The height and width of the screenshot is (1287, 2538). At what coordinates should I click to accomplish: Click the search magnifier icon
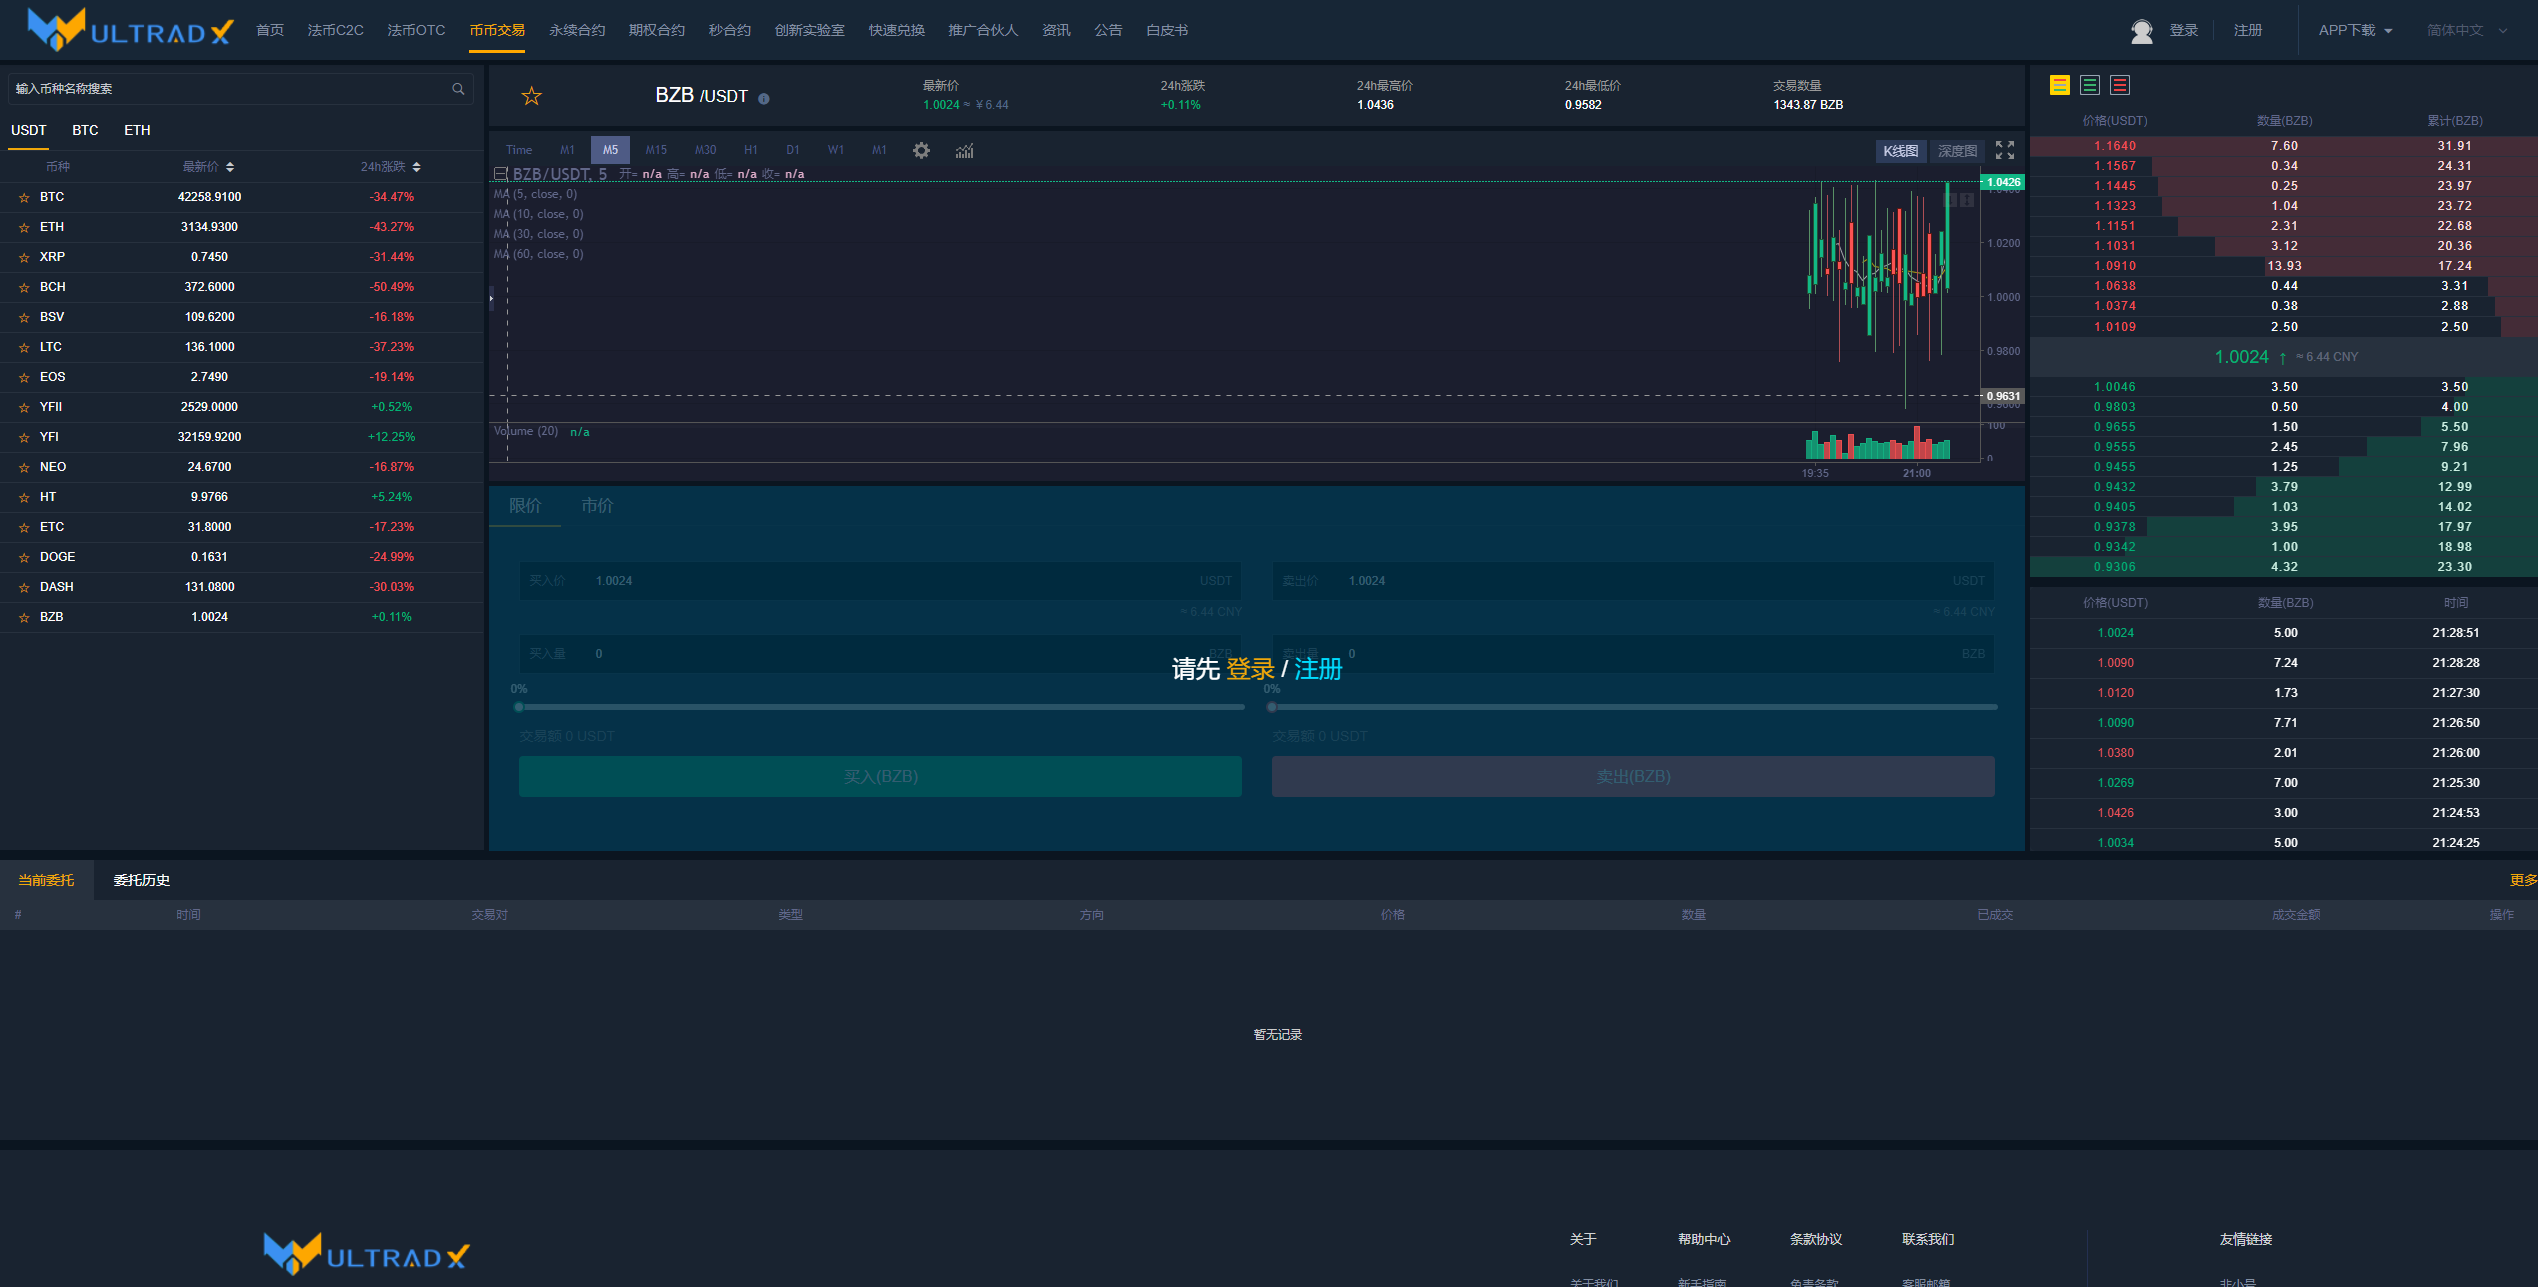(x=458, y=89)
